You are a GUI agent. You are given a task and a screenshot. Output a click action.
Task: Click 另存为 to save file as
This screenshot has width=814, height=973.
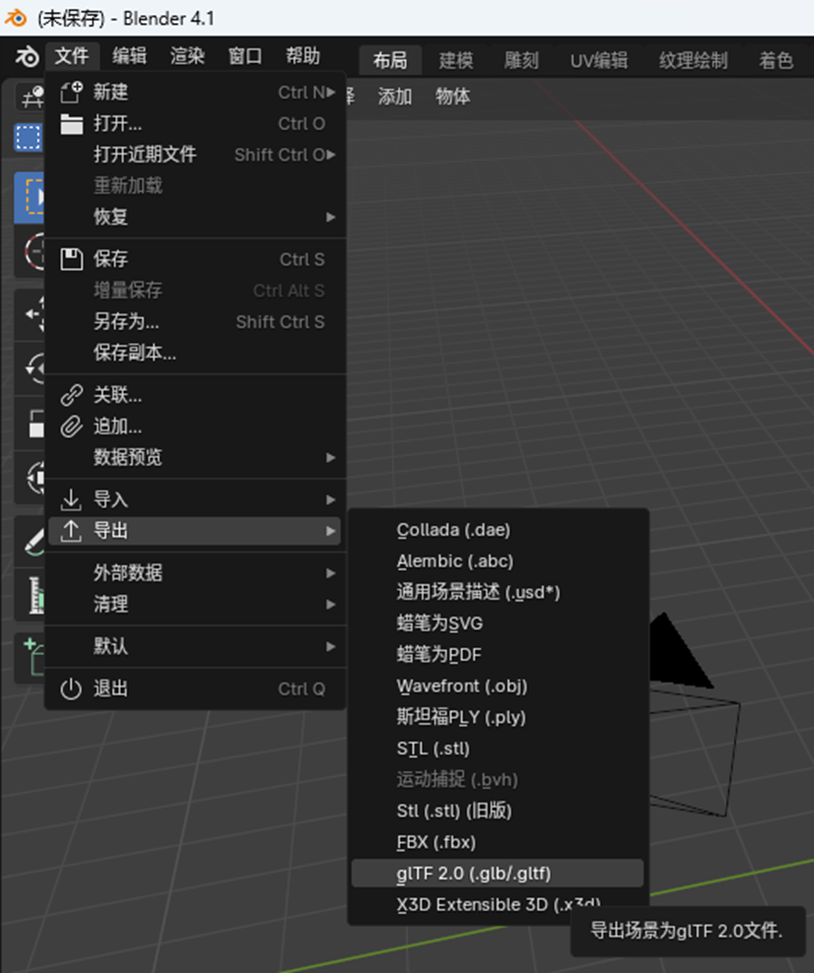click(x=126, y=322)
